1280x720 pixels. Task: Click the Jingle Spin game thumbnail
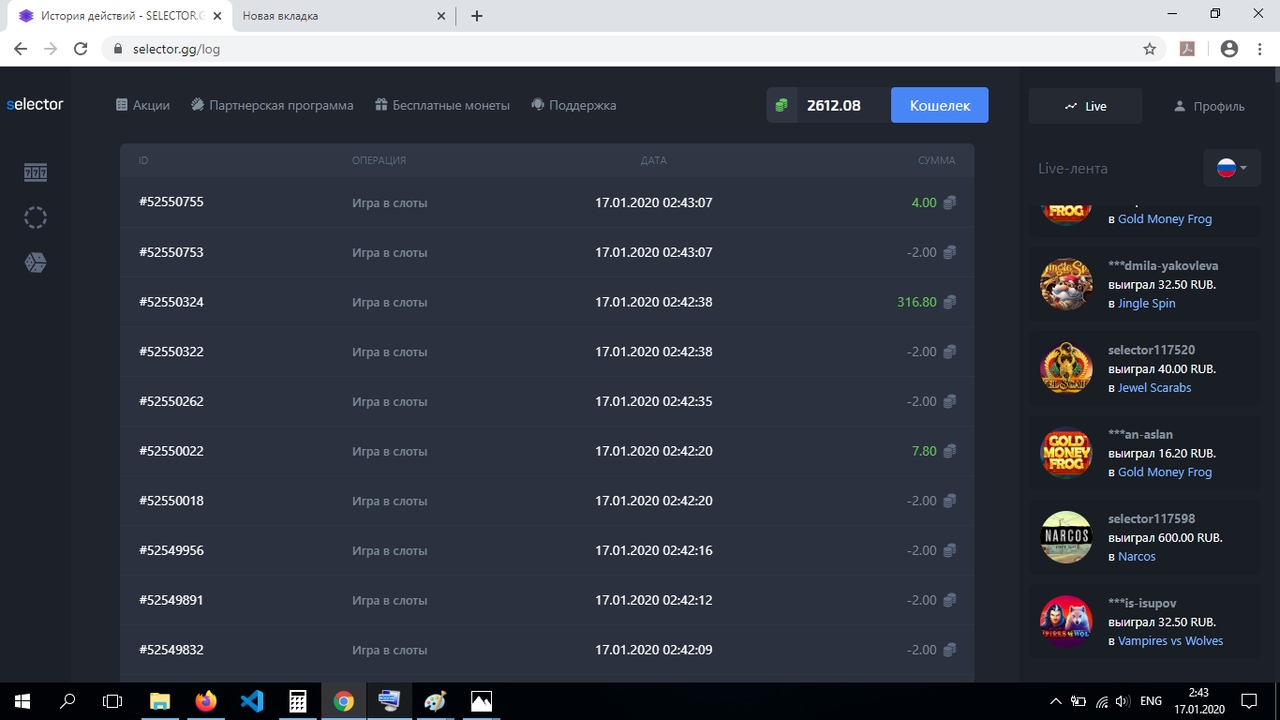click(x=1066, y=284)
